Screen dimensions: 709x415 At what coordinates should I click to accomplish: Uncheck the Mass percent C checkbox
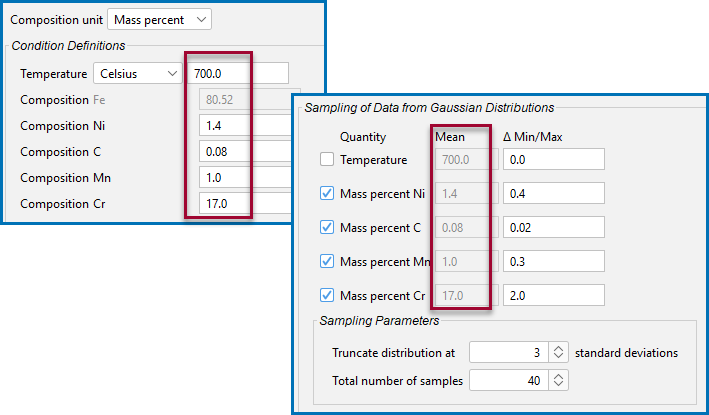pyautogui.click(x=327, y=227)
